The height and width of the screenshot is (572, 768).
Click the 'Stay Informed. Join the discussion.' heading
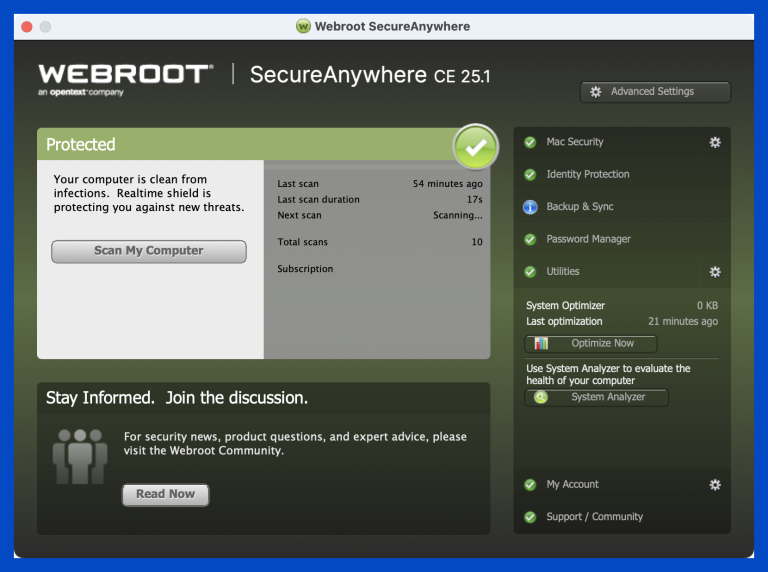177,398
